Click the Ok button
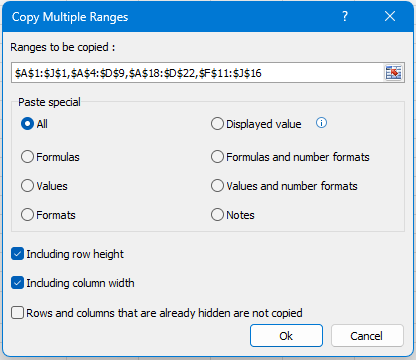Viewport: 416px width, 360px height. 286,336
